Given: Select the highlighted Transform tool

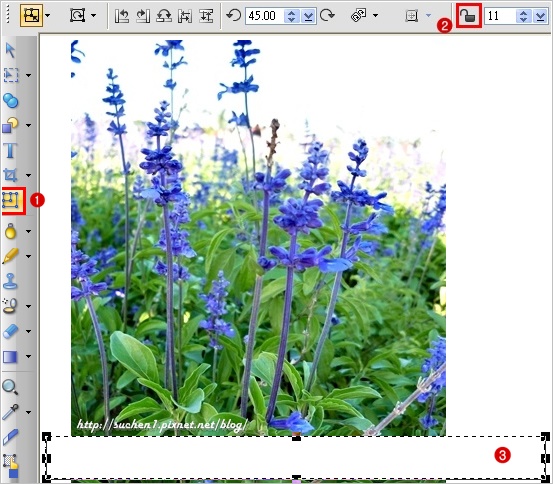Looking at the screenshot, I should (x=11, y=200).
